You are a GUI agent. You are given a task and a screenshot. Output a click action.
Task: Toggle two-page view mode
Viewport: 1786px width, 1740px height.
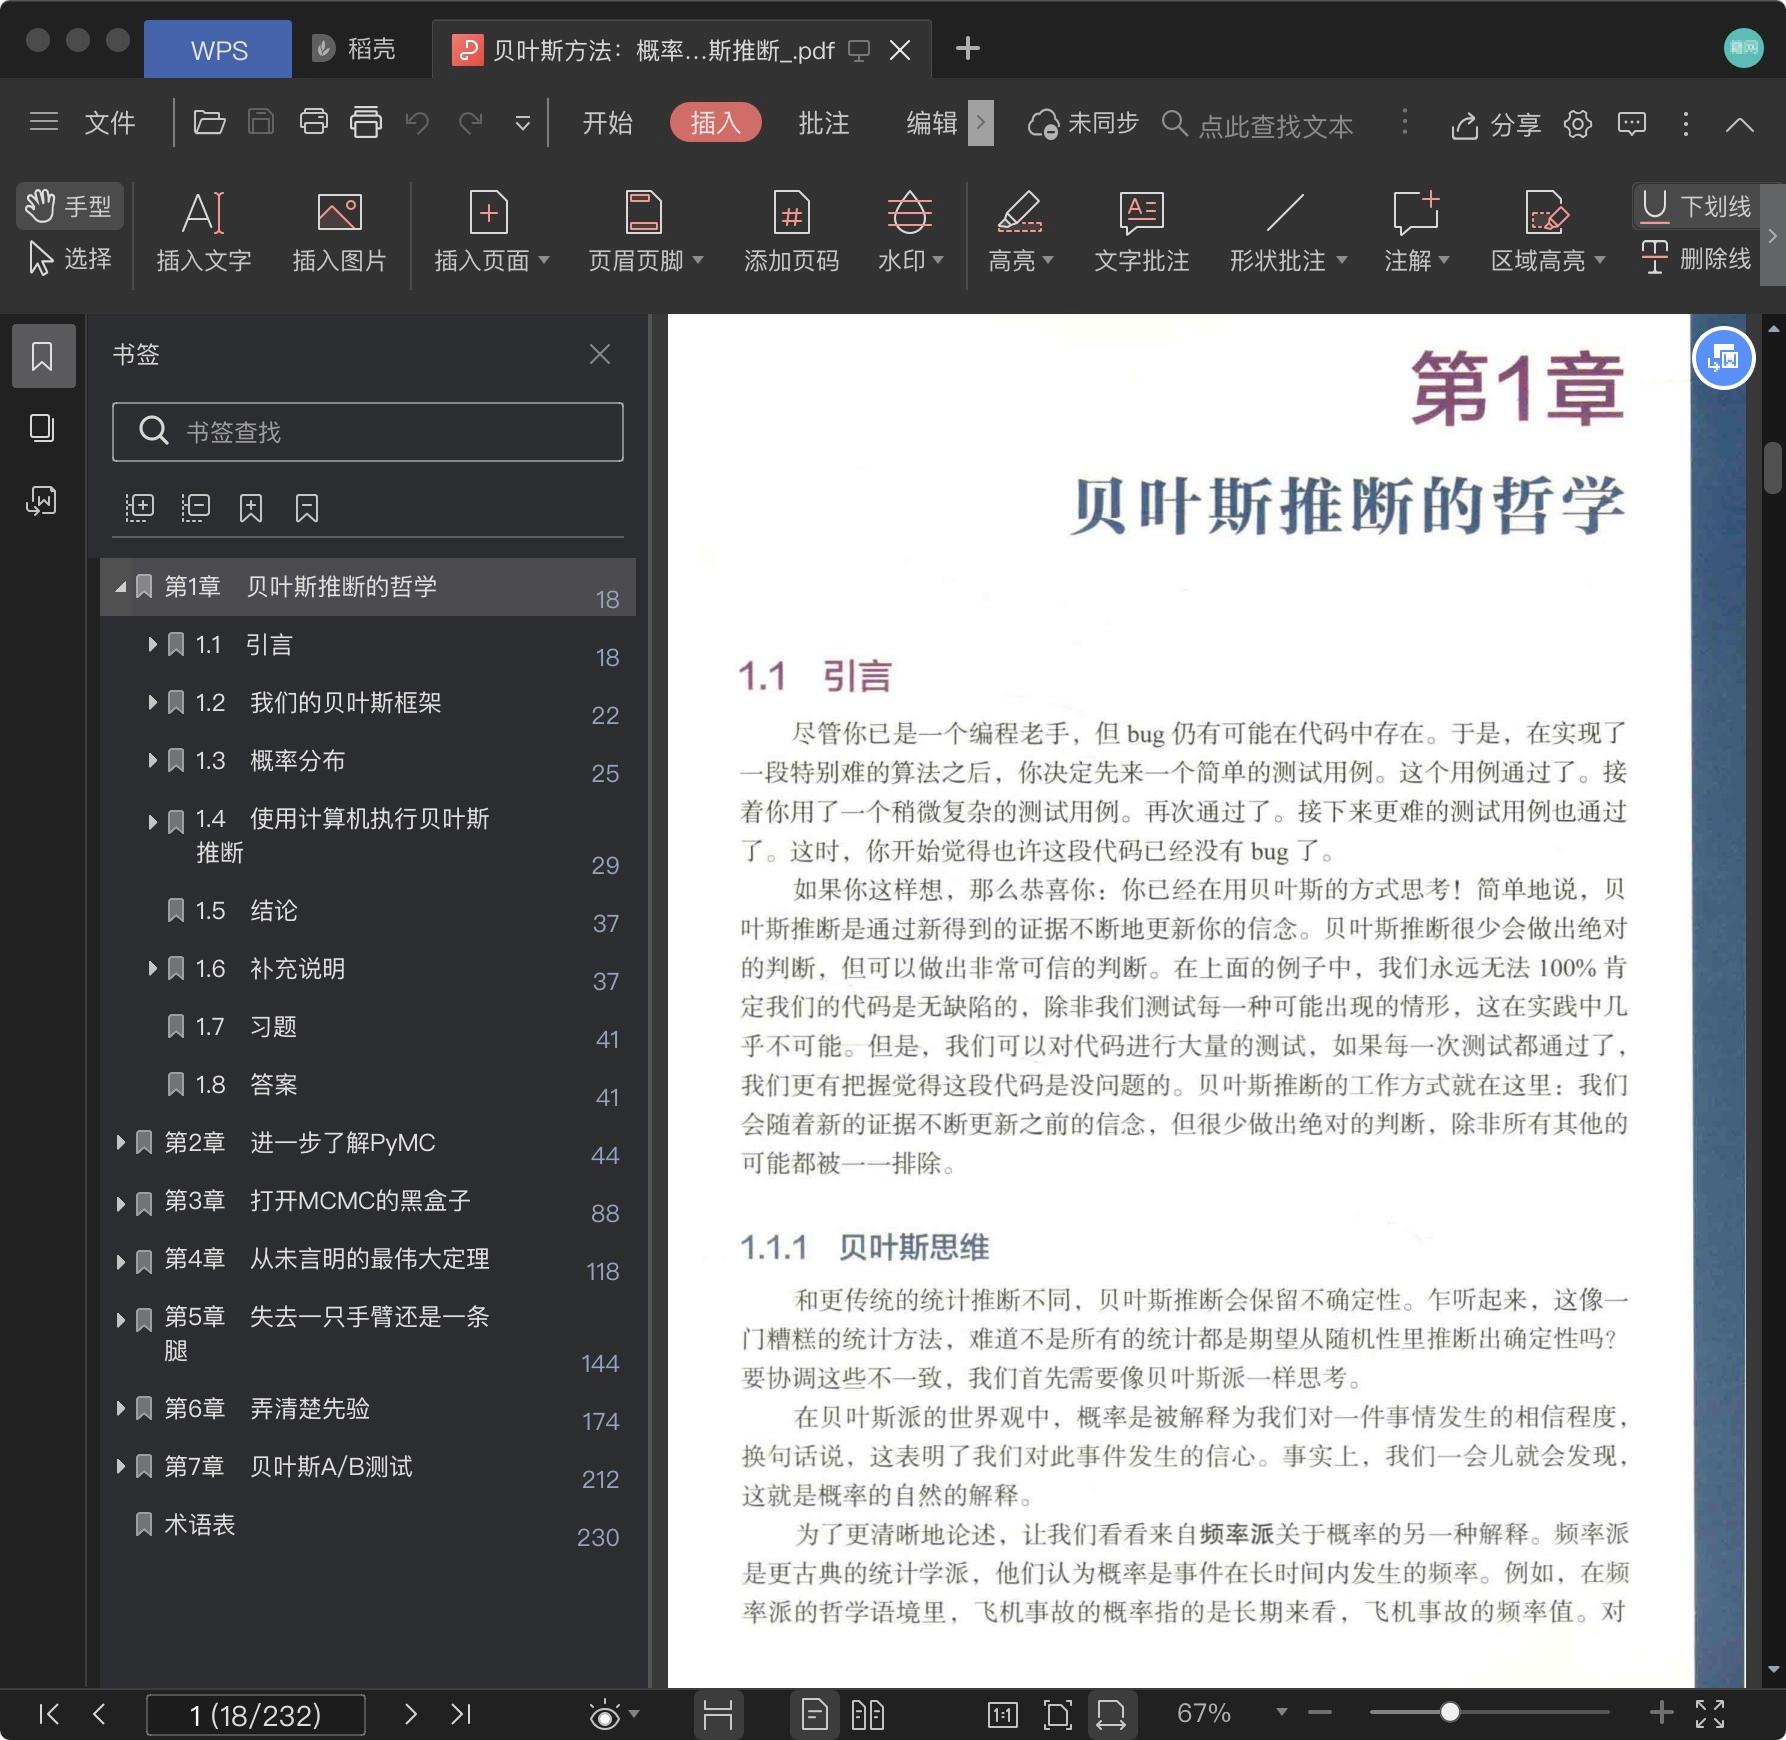[x=868, y=1715]
